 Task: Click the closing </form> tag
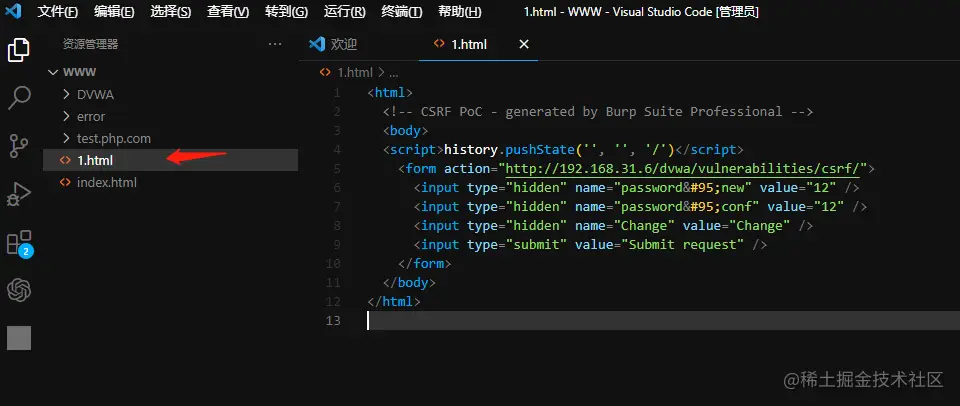(x=424, y=263)
